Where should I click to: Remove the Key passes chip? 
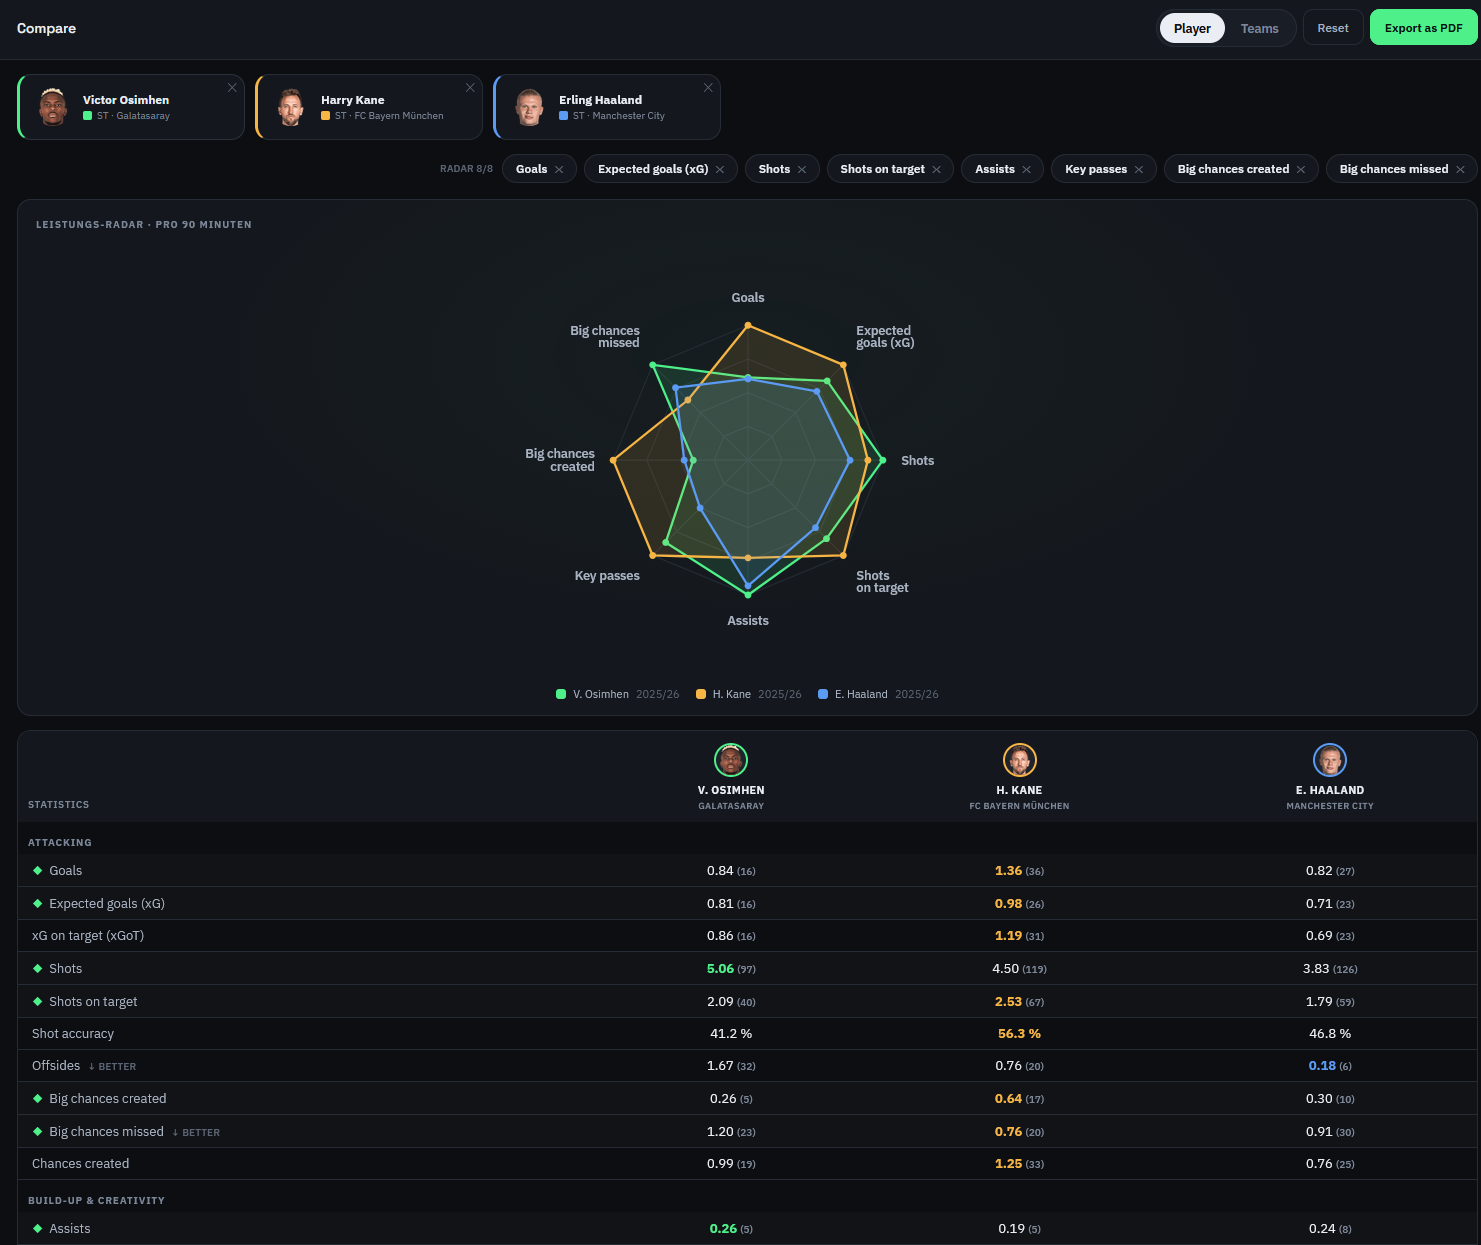(x=1139, y=170)
